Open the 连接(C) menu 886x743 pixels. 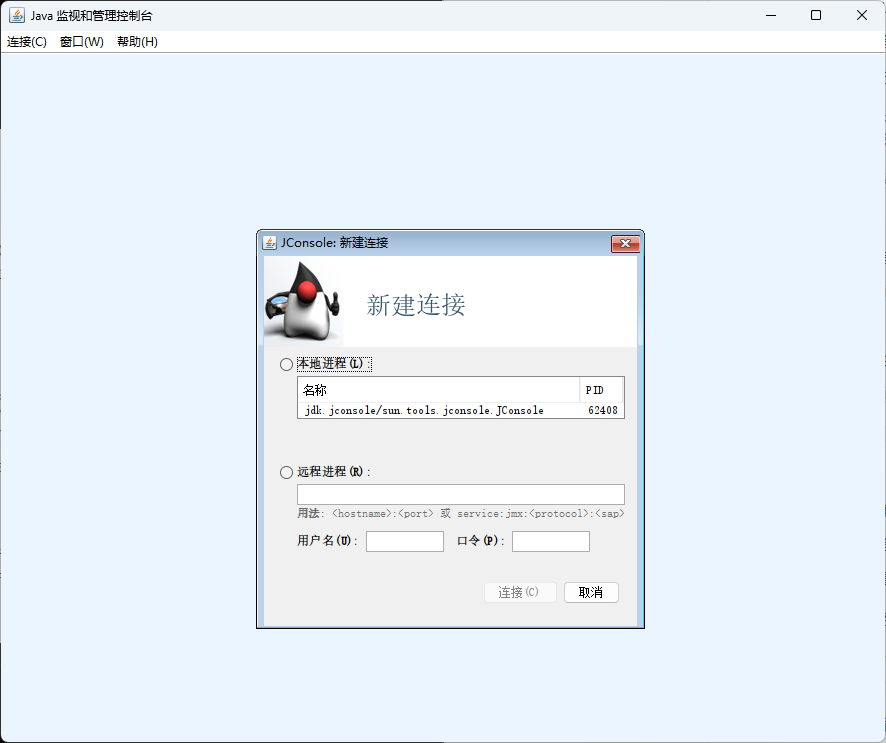click(x=27, y=42)
